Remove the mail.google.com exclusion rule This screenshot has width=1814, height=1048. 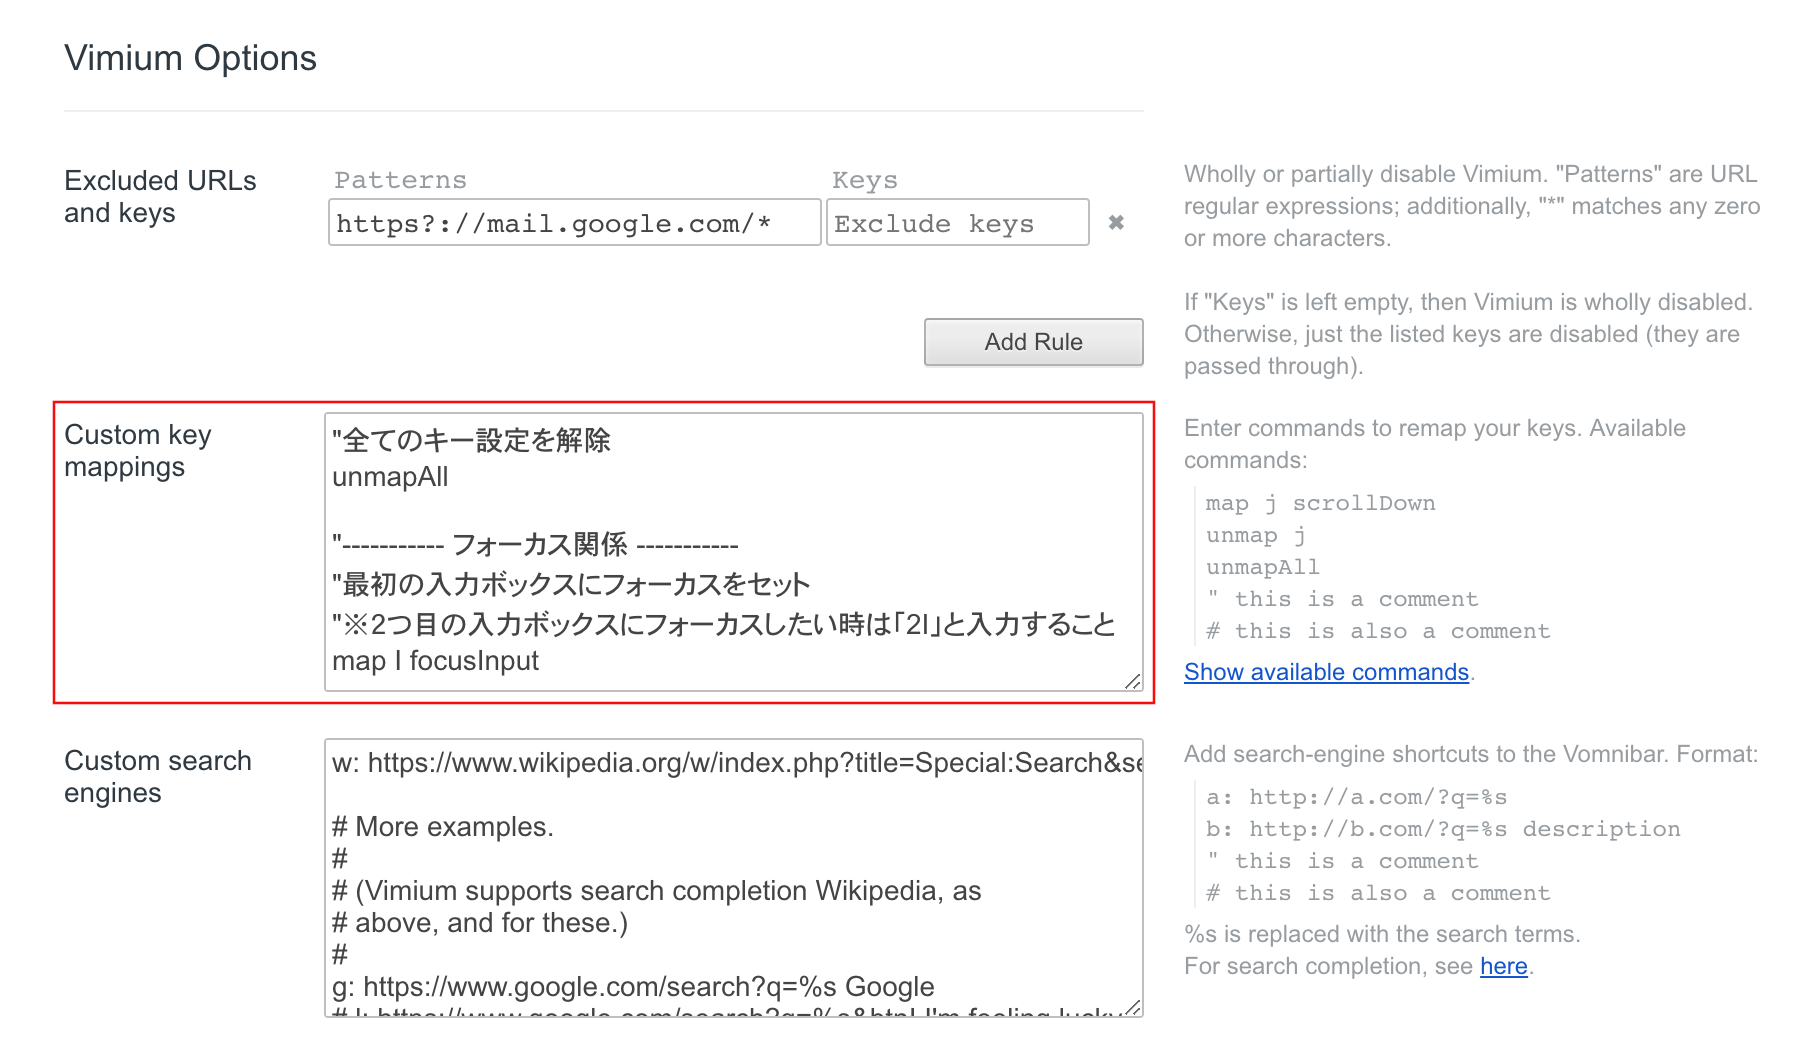click(x=1117, y=223)
